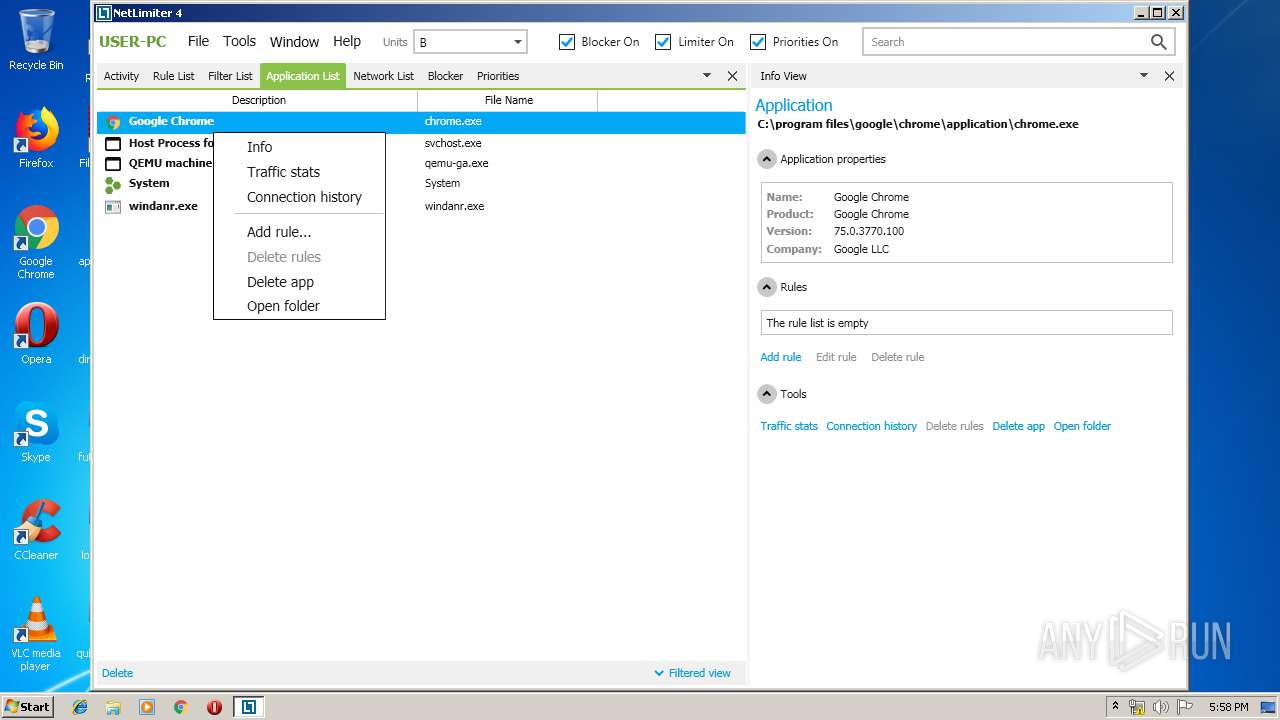Open the Tools menu
This screenshot has width=1280, height=720.
[x=239, y=41]
